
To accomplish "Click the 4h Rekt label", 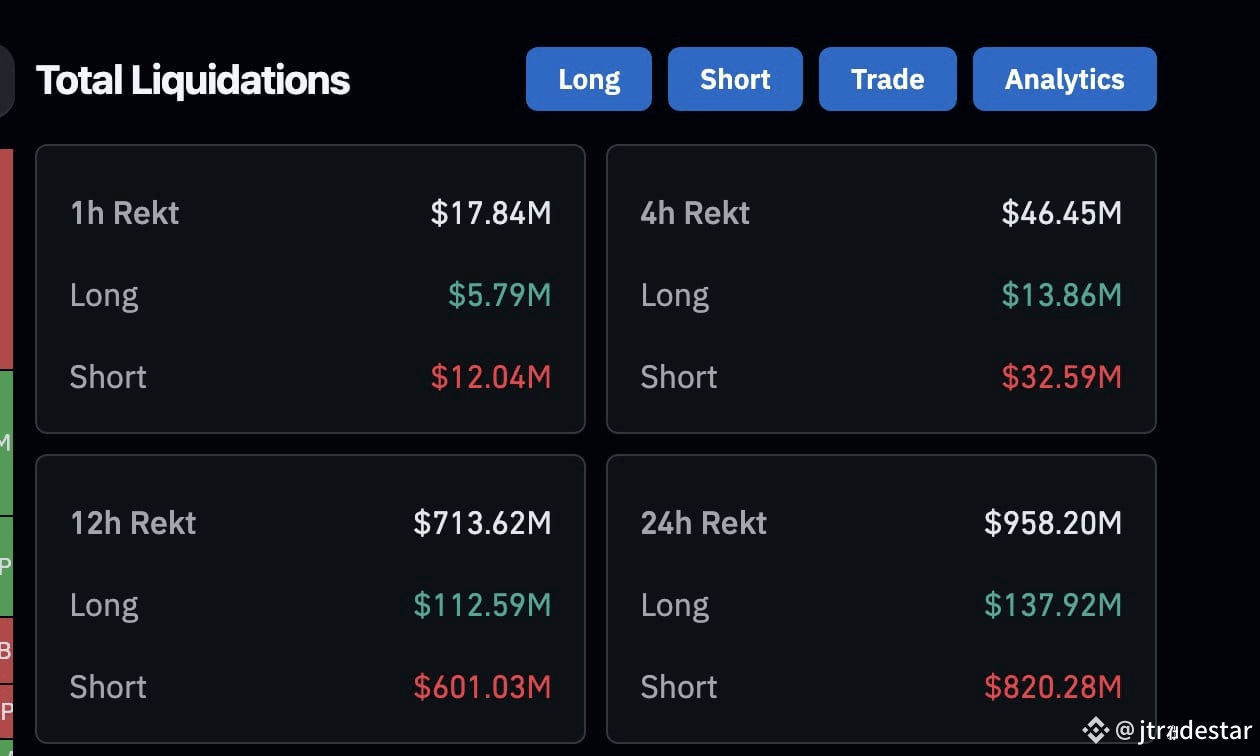I will tap(695, 213).
